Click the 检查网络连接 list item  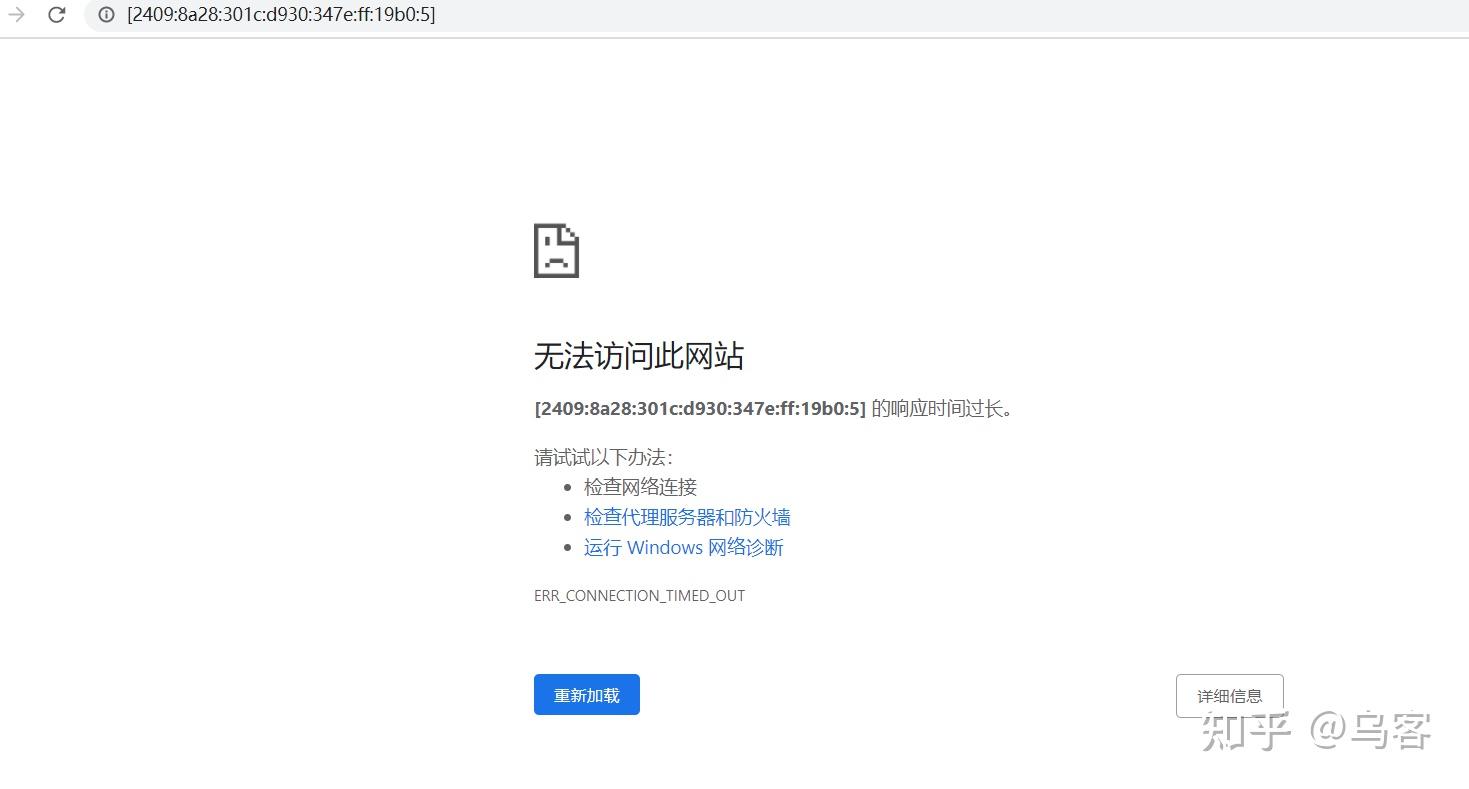pyautogui.click(x=639, y=486)
